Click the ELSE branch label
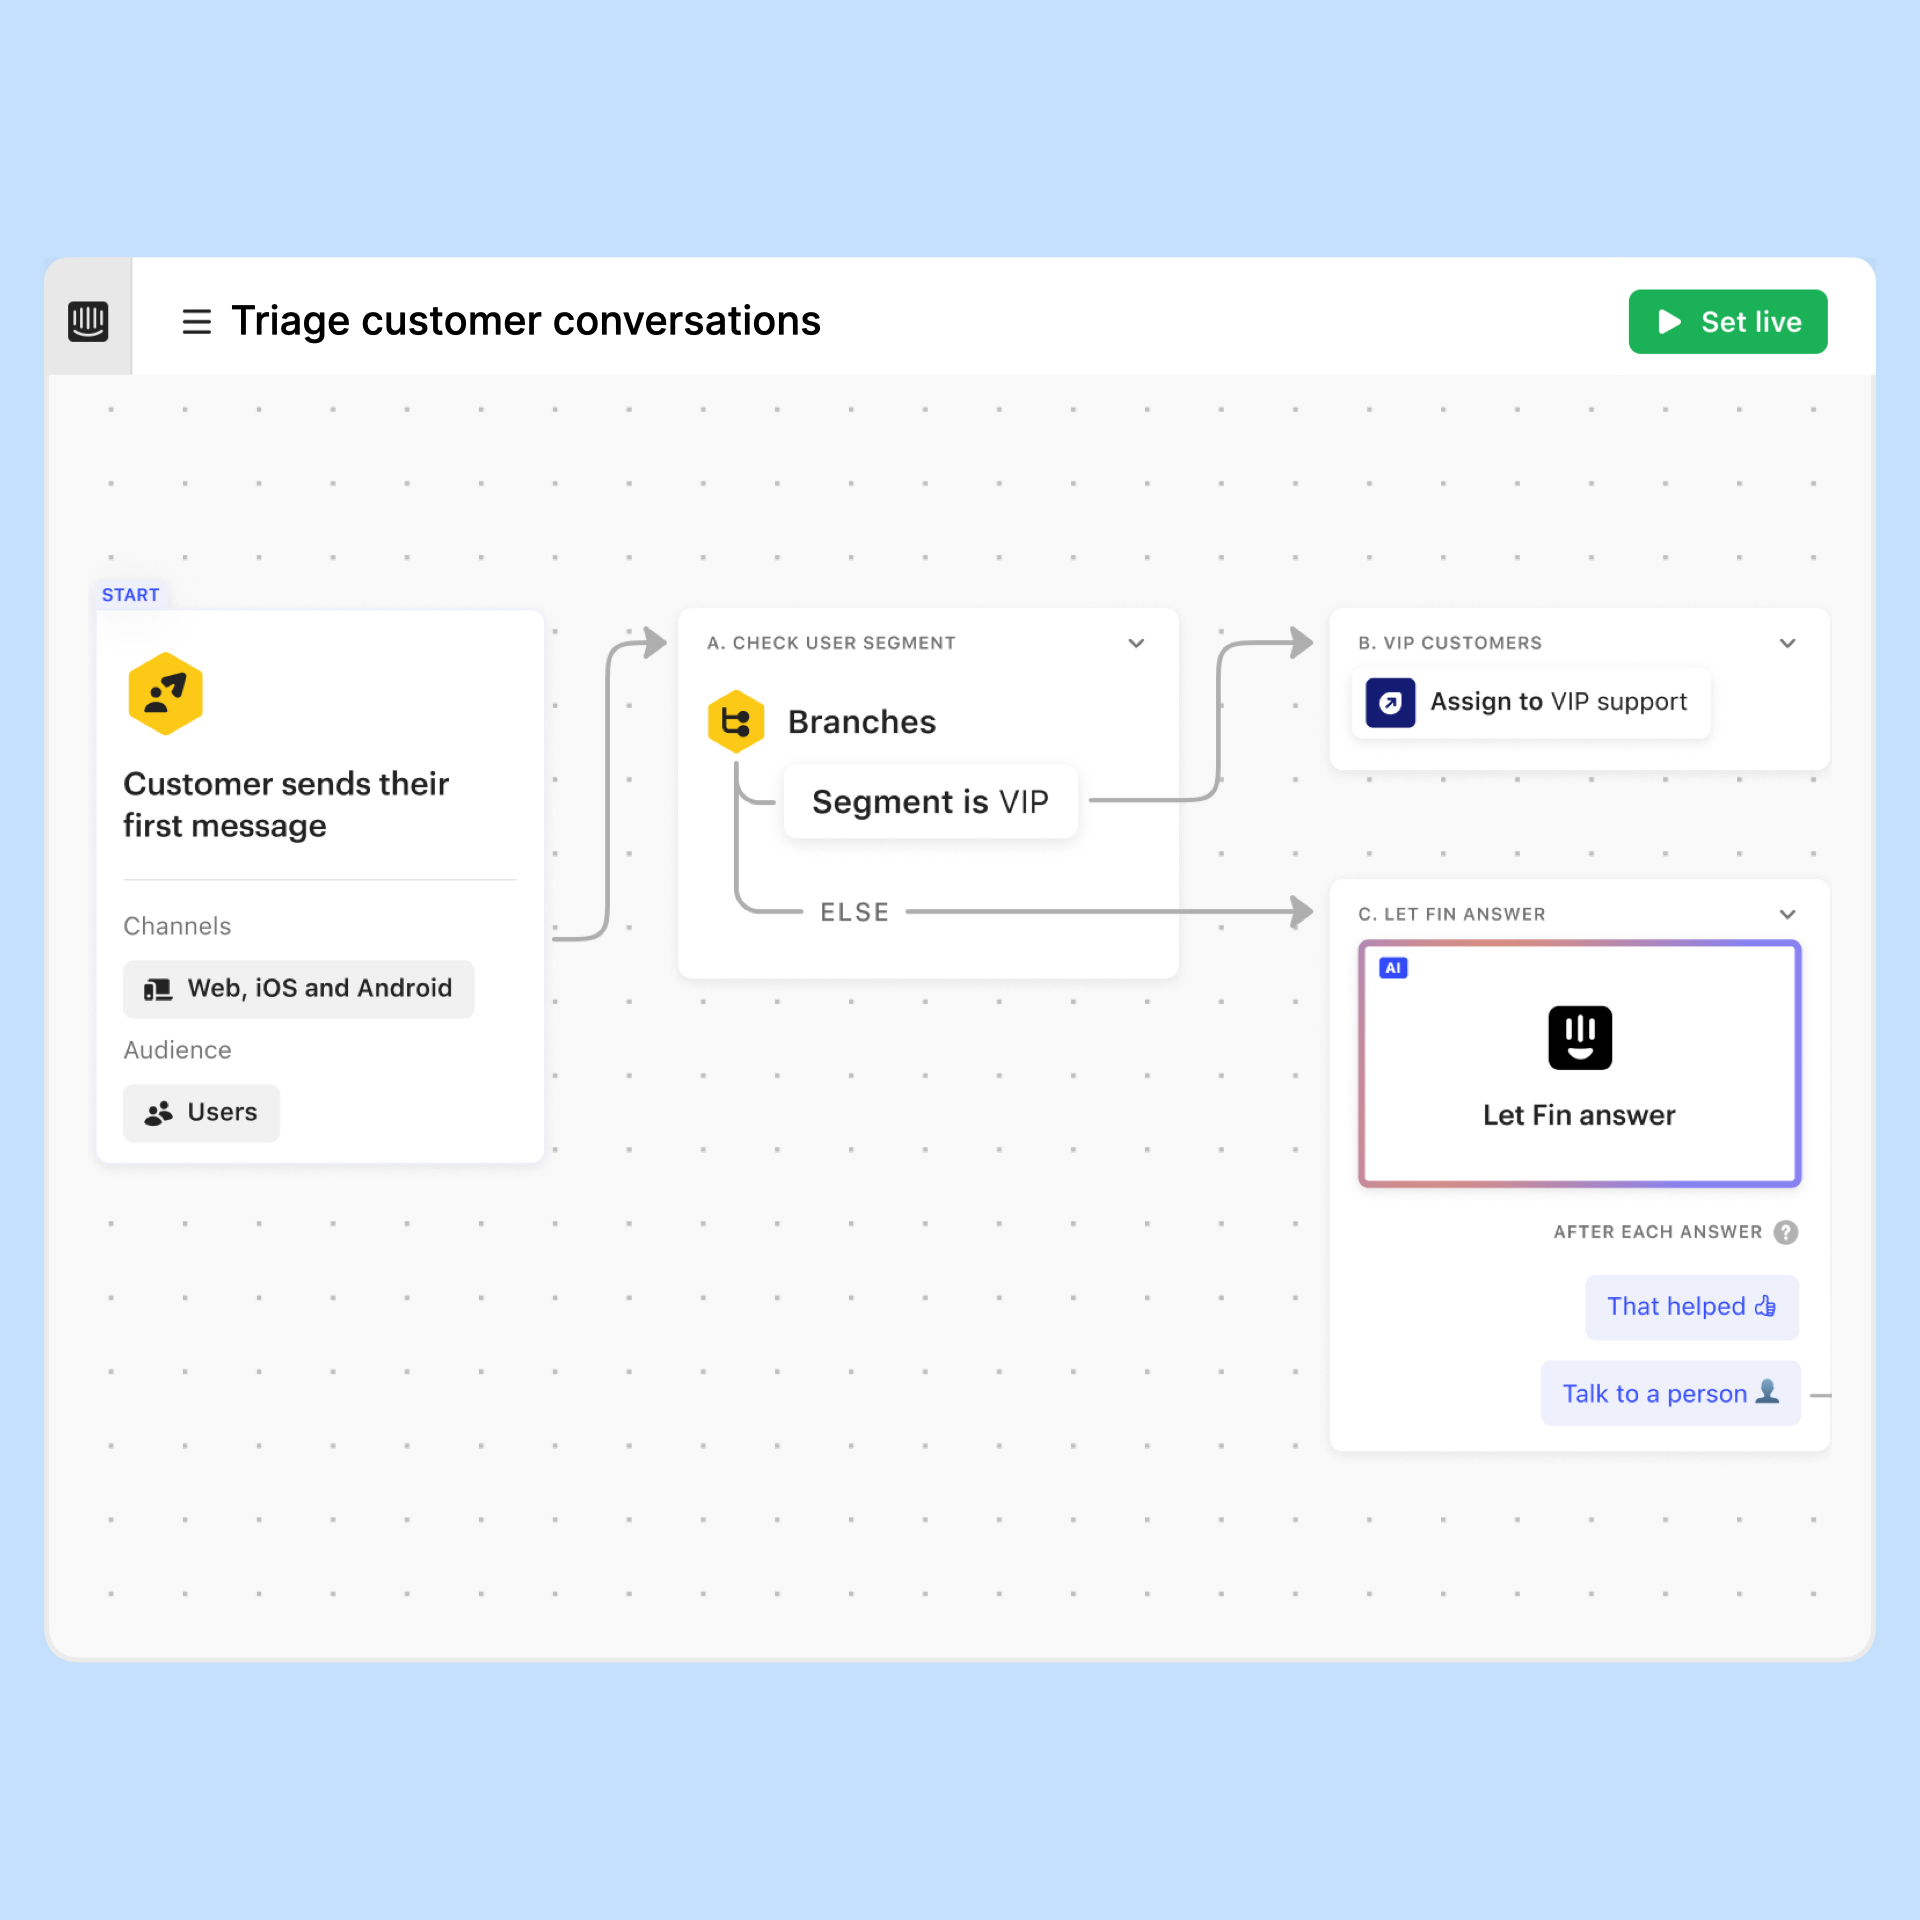 tap(854, 912)
